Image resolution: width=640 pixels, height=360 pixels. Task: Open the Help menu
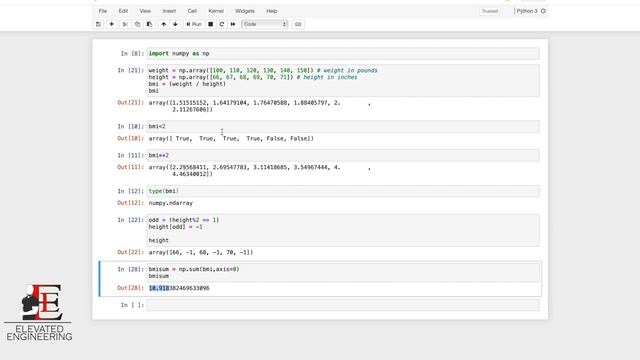272,11
